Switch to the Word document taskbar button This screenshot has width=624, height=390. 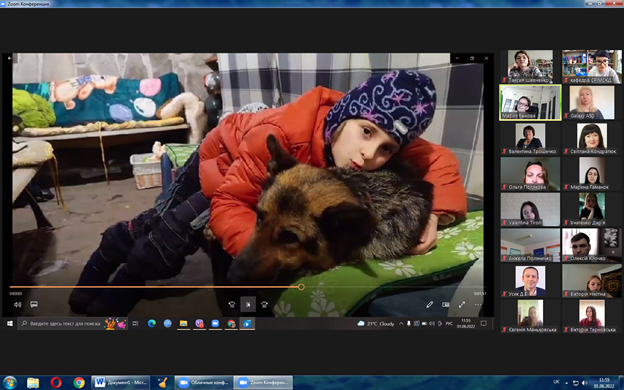tap(121, 383)
